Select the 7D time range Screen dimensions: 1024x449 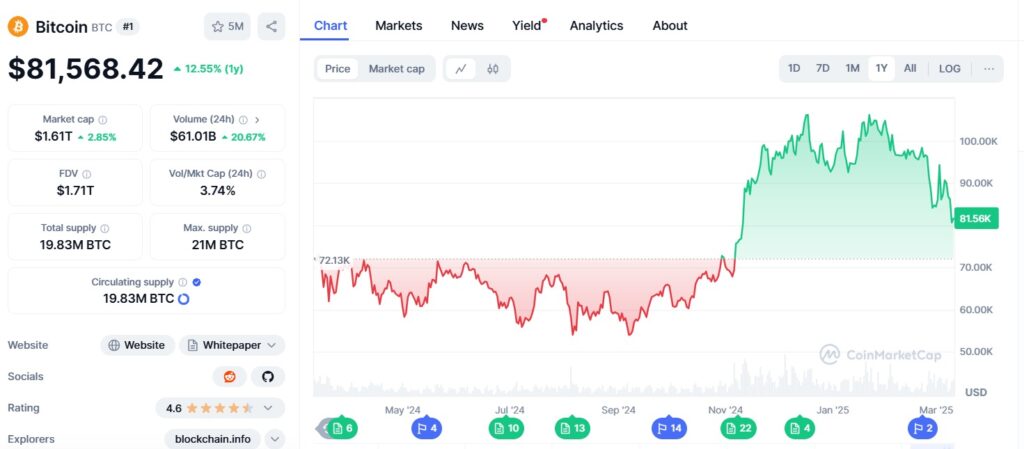click(x=822, y=69)
